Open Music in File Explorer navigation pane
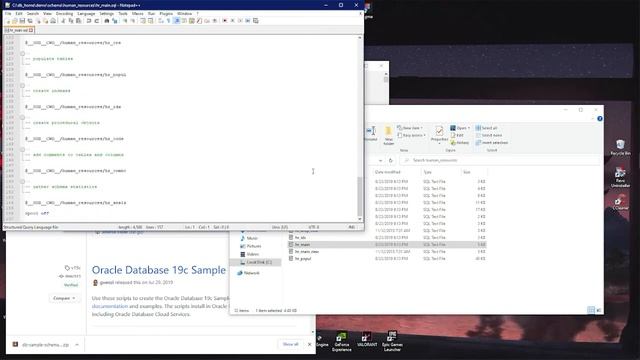The height and width of the screenshot is (360, 640). tap(249, 238)
